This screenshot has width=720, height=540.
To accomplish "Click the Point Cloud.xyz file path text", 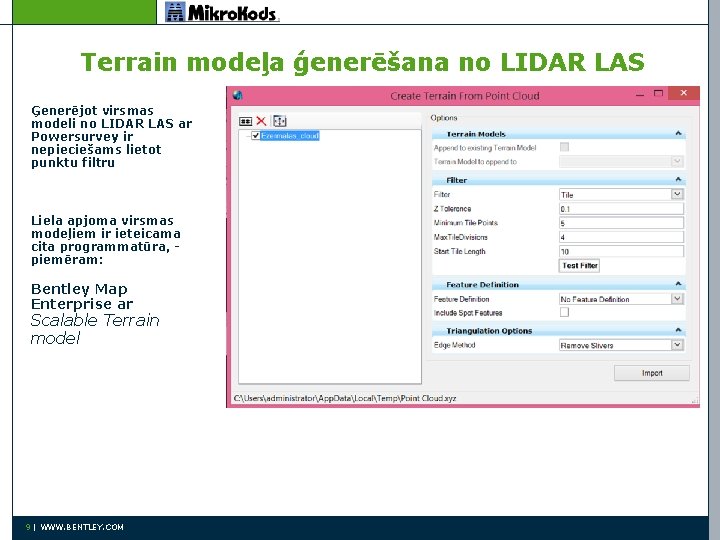I will [x=345, y=398].
